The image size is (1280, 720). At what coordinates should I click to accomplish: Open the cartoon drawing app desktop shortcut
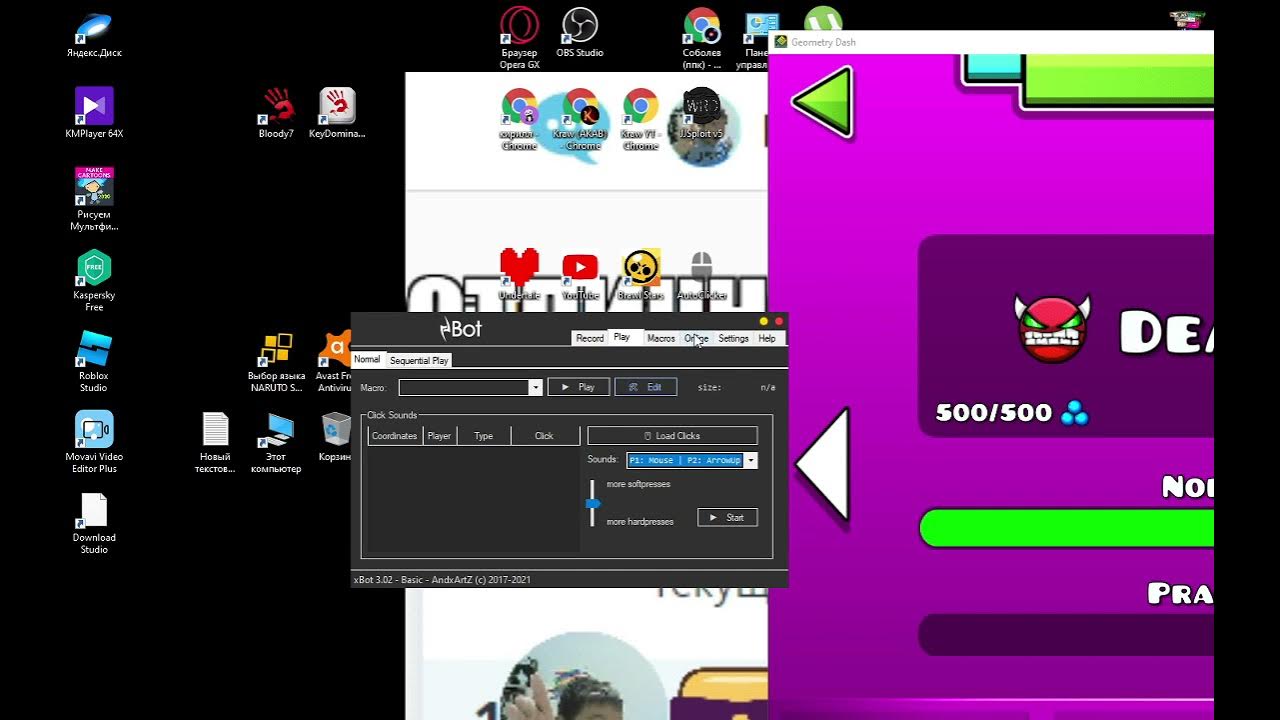[94, 198]
